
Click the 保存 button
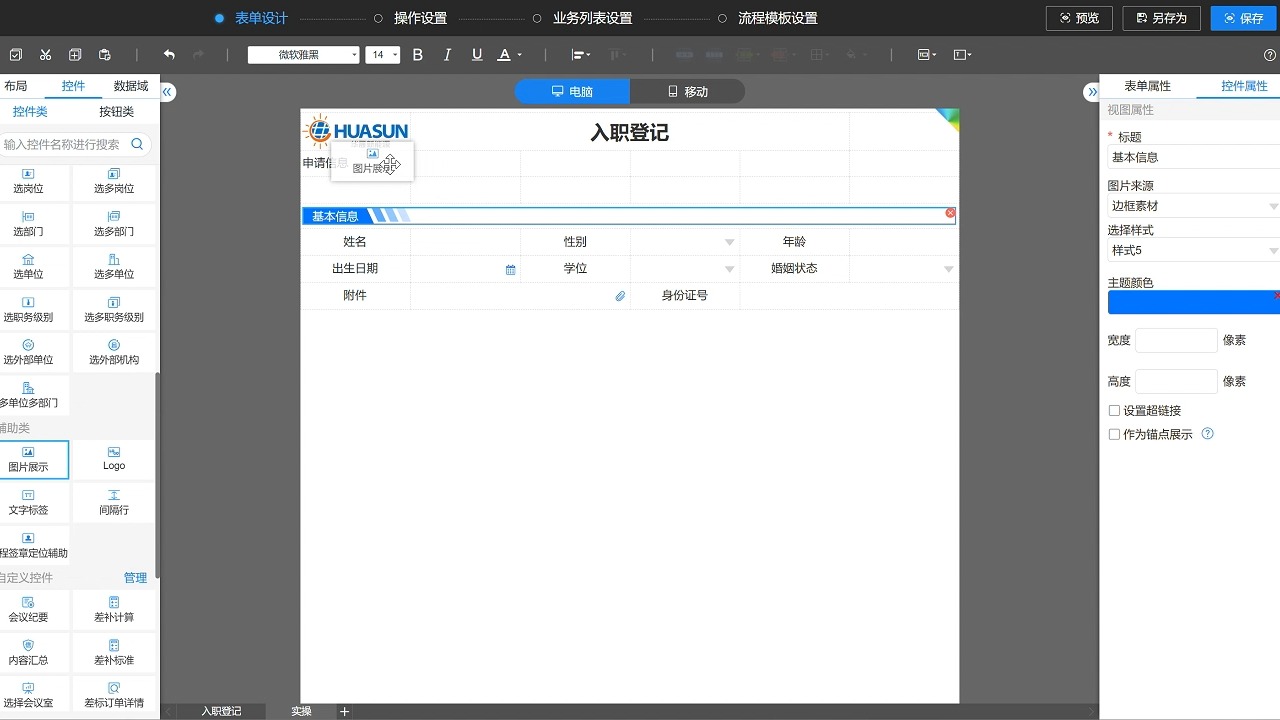point(1243,18)
